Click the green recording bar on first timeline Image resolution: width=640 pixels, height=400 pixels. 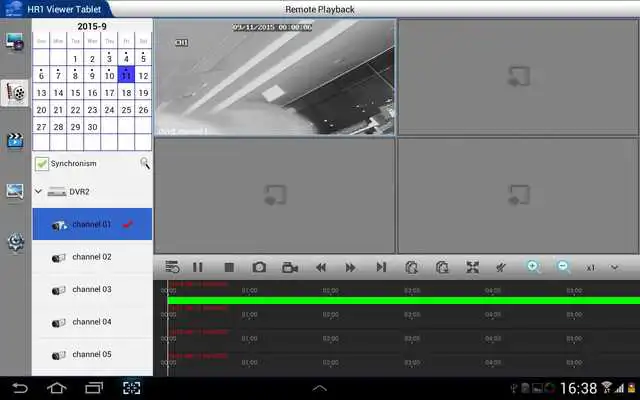coord(404,300)
